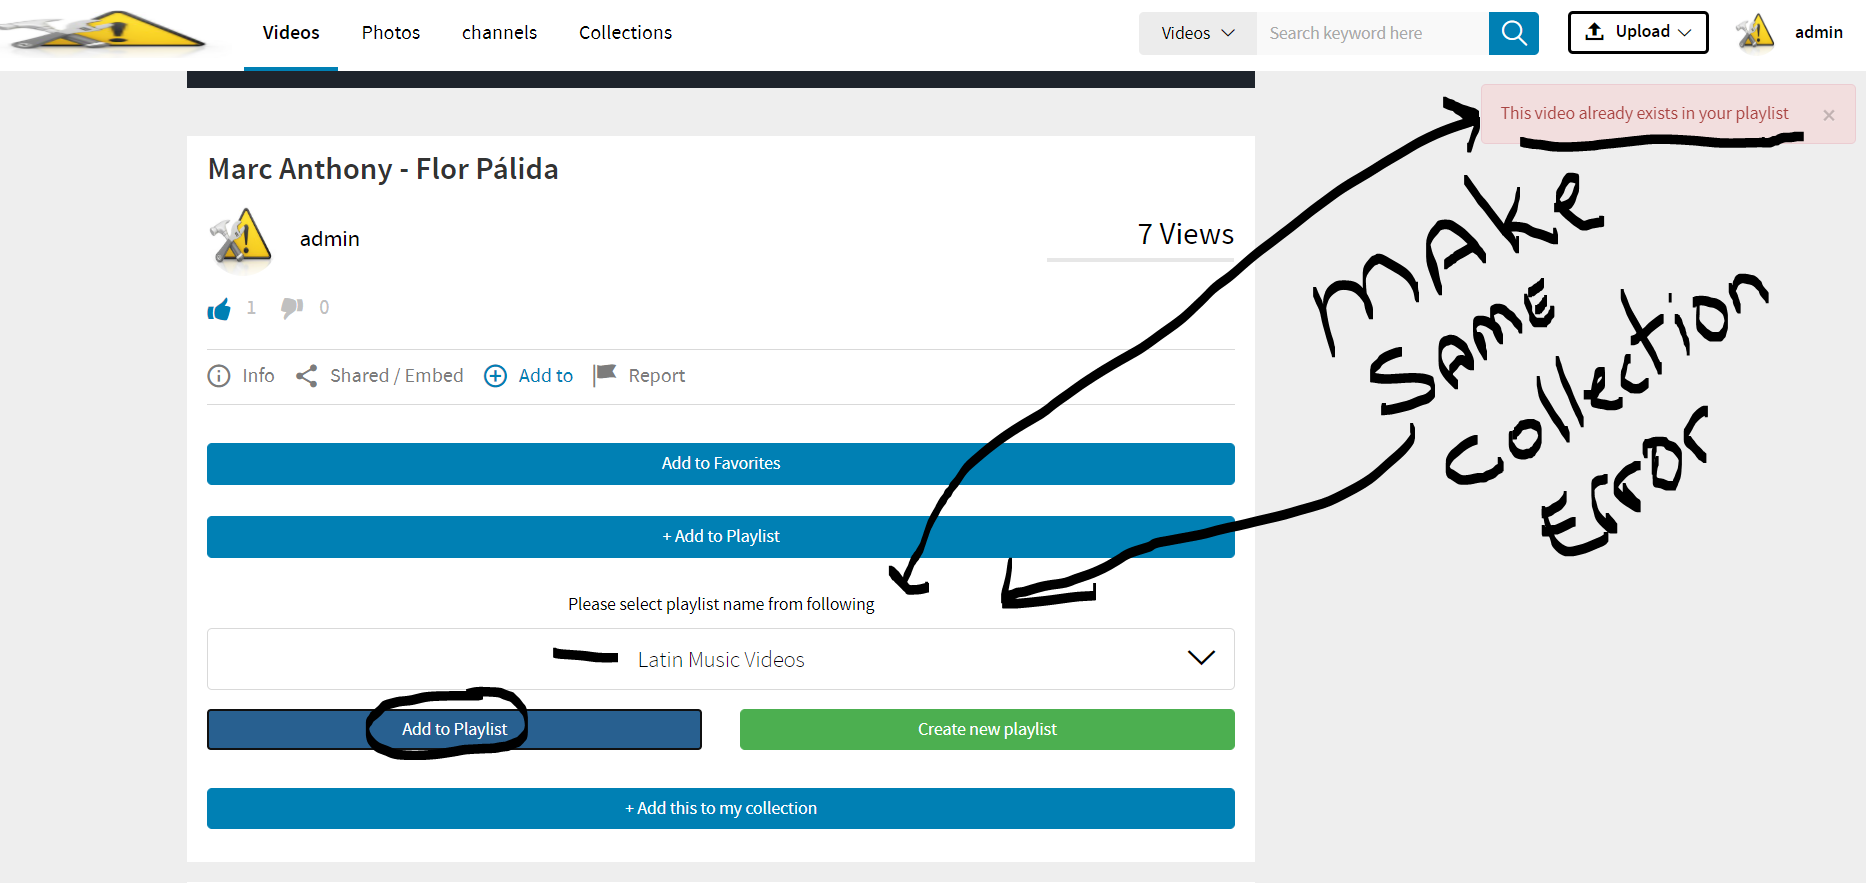Image resolution: width=1866 pixels, height=883 pixels.
Task: Open the channels navigation item
Action: 500,33
